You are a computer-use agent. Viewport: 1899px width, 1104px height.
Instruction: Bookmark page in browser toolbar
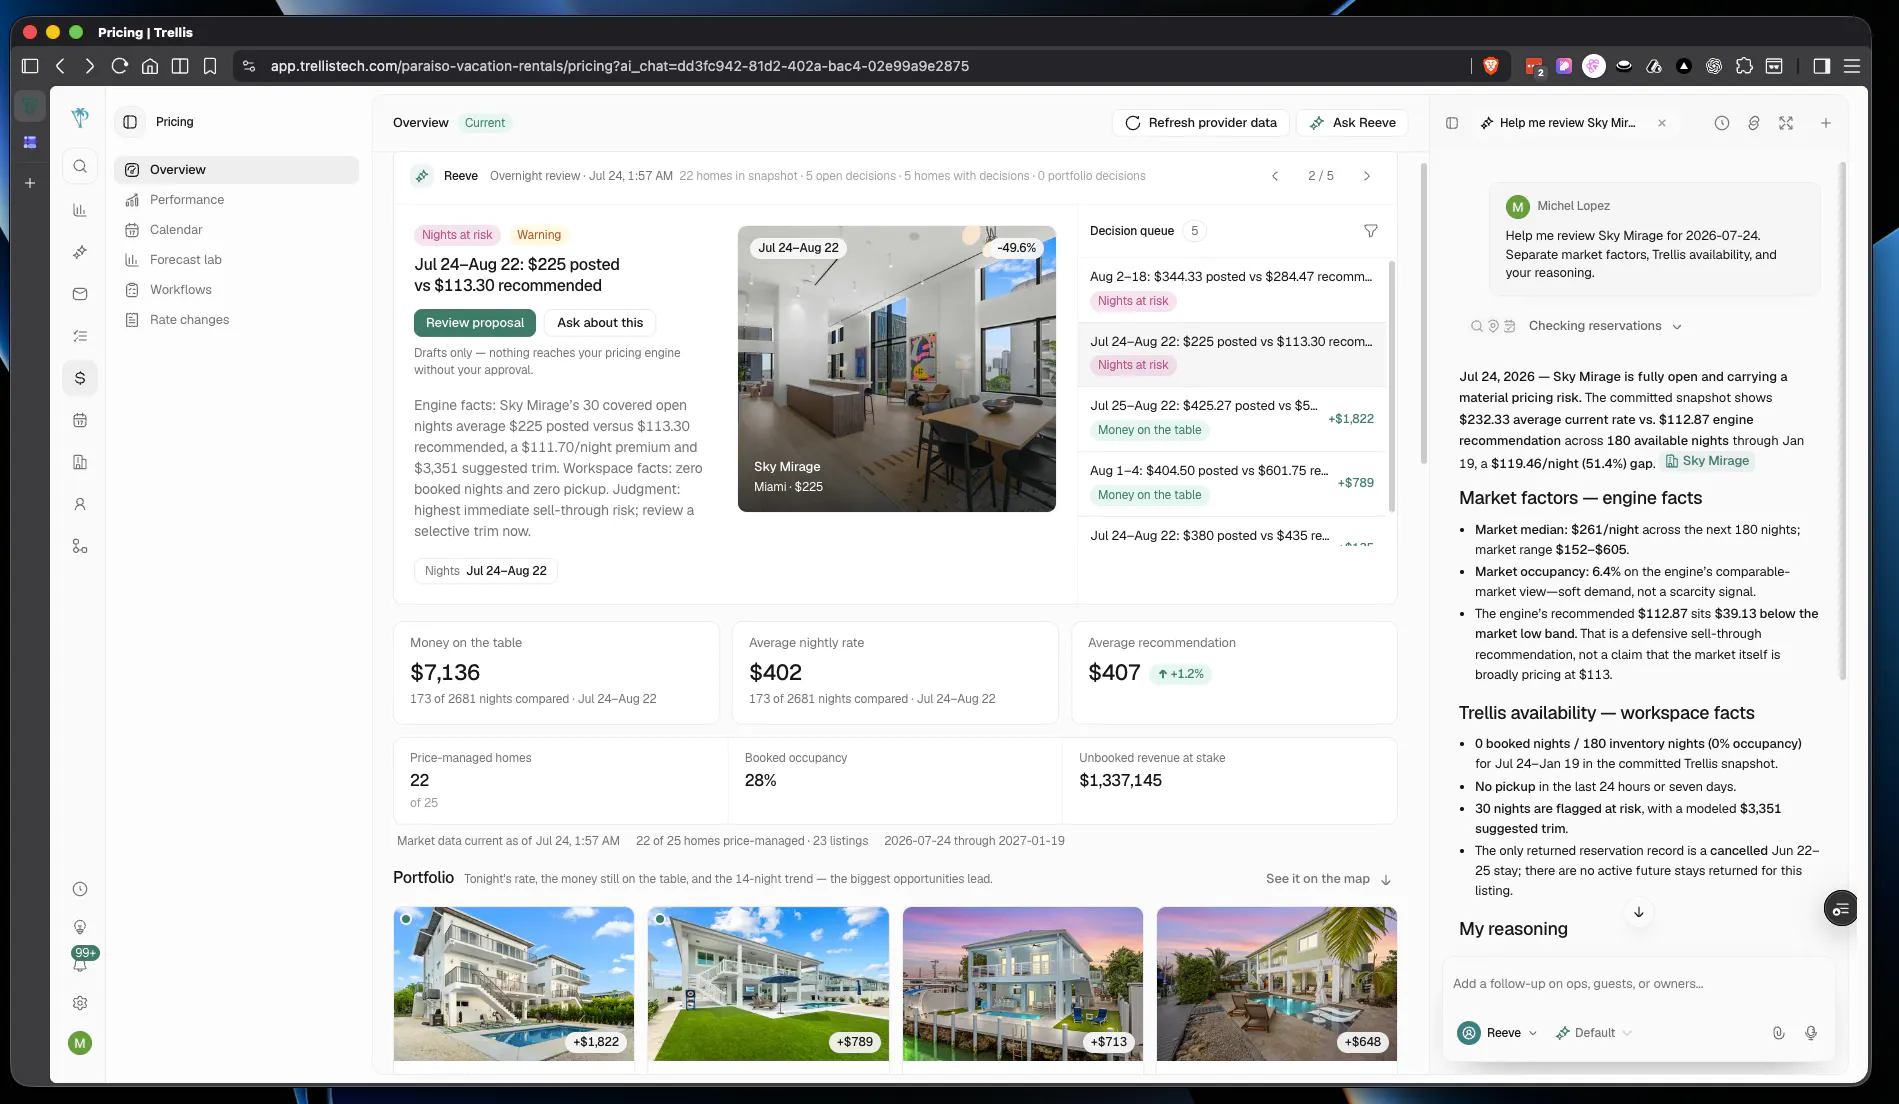pyautogui.click(x=210, y=66)
